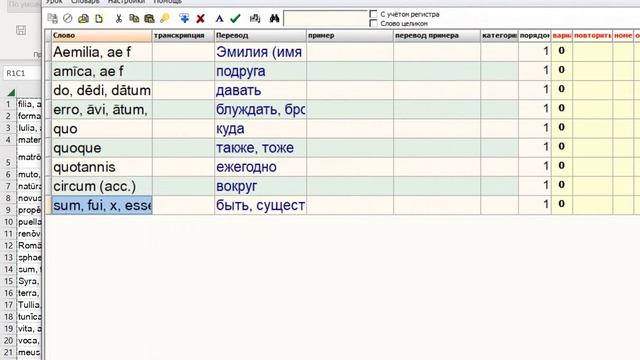The image size is (640, 360).
Task: Select the word cell 'Aemilia, ae f'
Action: point(102,52)
